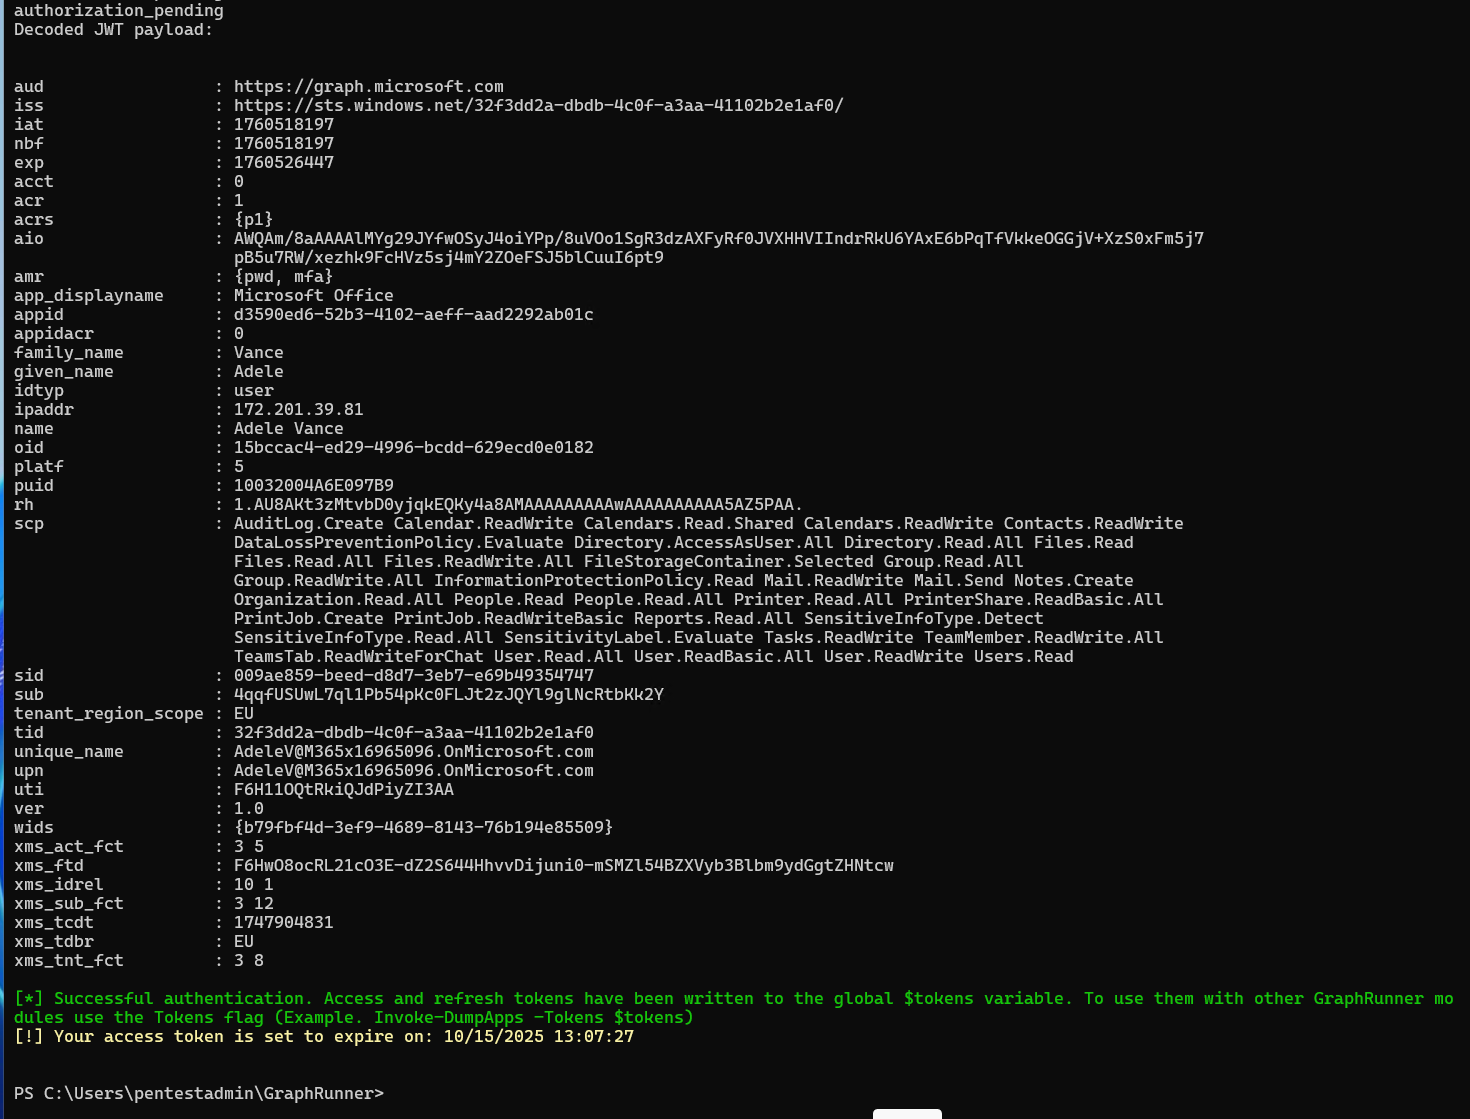
Task: Click the PowerShell prompt line for GraphRunner
Action: coord(198,1094)
